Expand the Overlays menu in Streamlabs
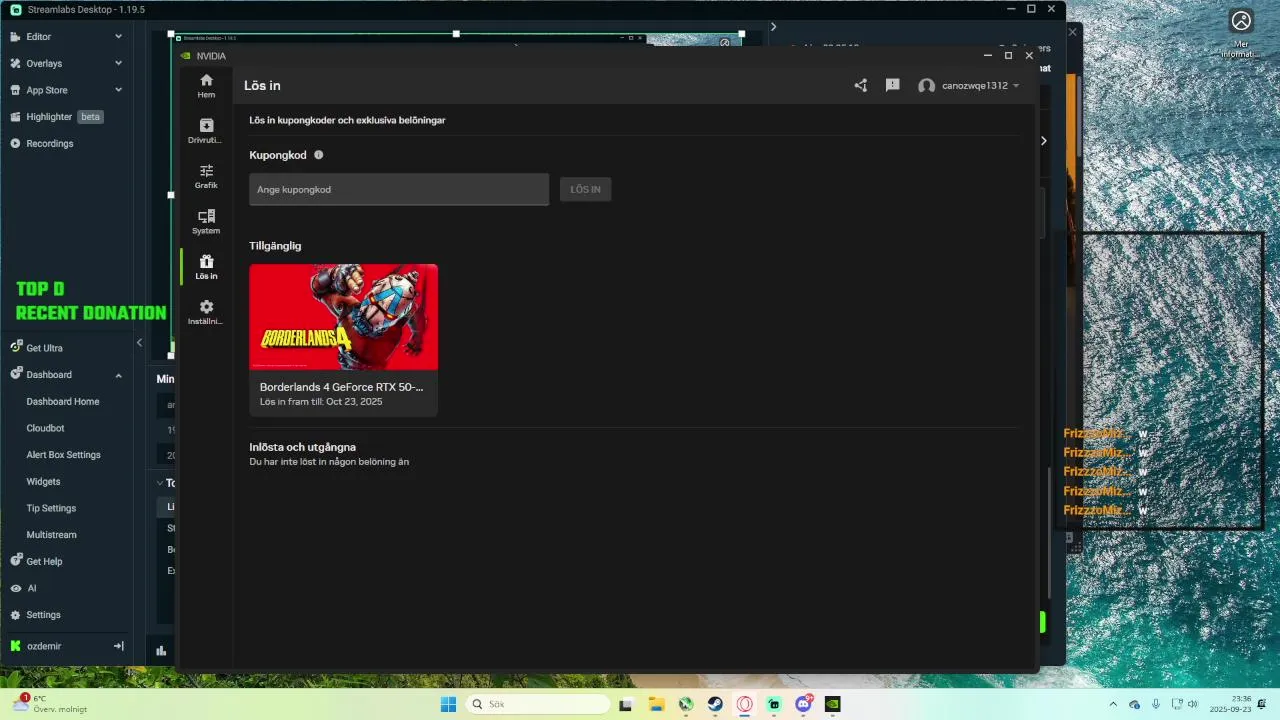This screenshot has height=720, width=1280. pos(118,63)
